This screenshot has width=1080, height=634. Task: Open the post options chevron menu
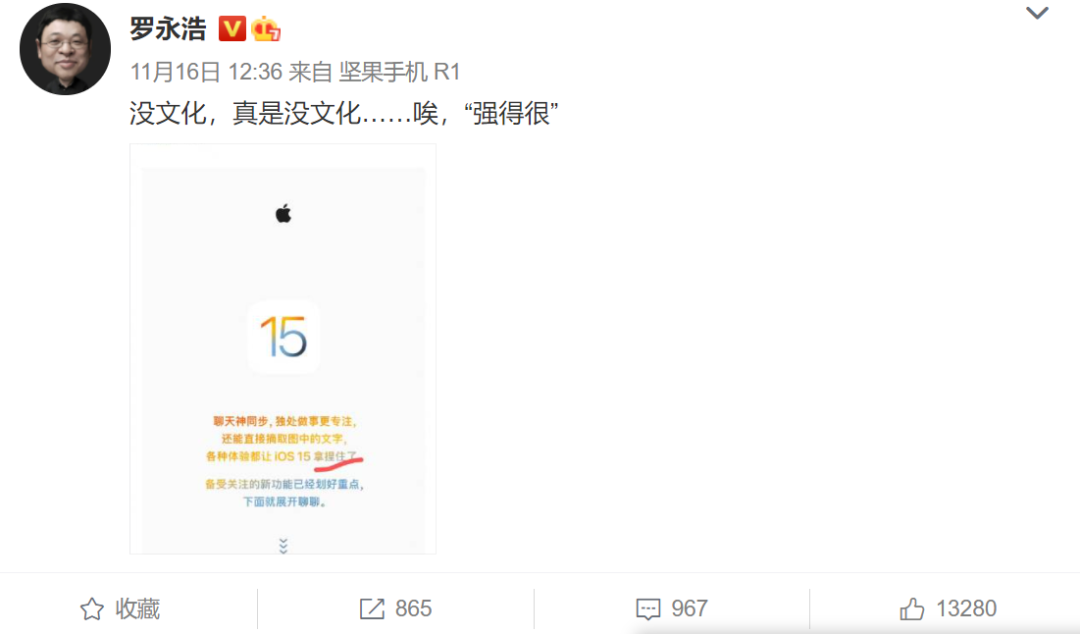1037,13
